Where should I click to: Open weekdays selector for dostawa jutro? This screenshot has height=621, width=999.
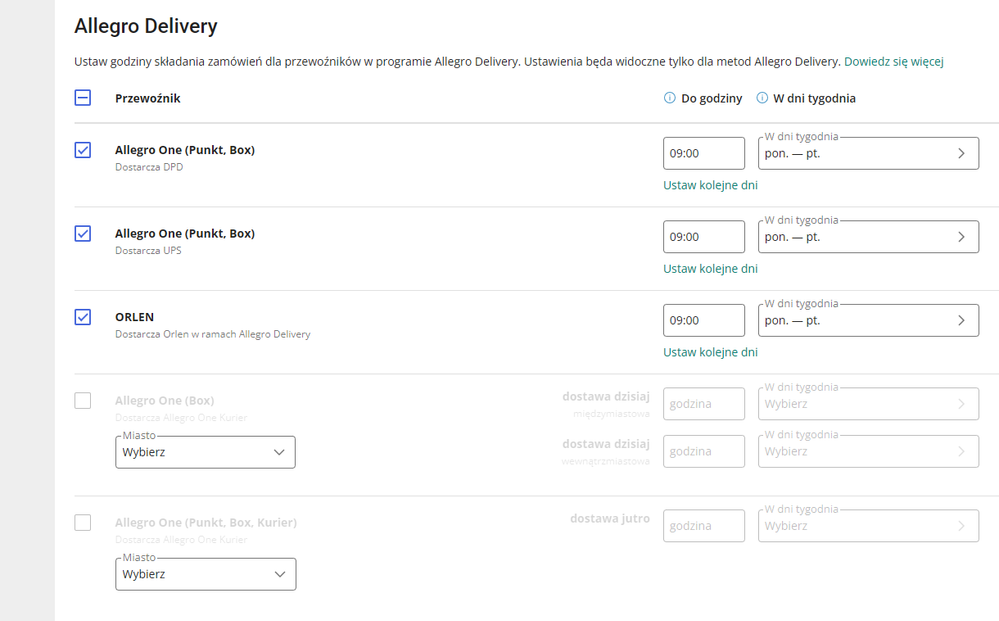pyautogui.click(x=868, y=526)
